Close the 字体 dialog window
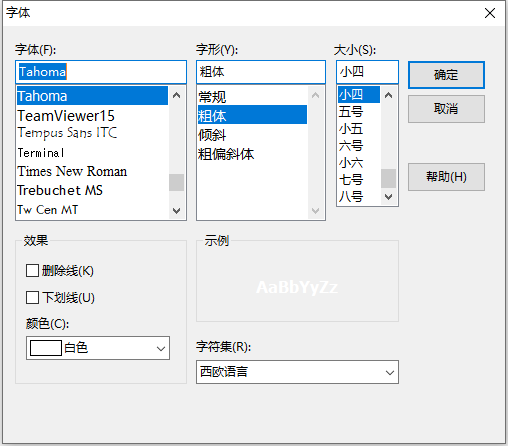Image resolution: width=508 pixels, height=446 pixels. pos(490,13)
